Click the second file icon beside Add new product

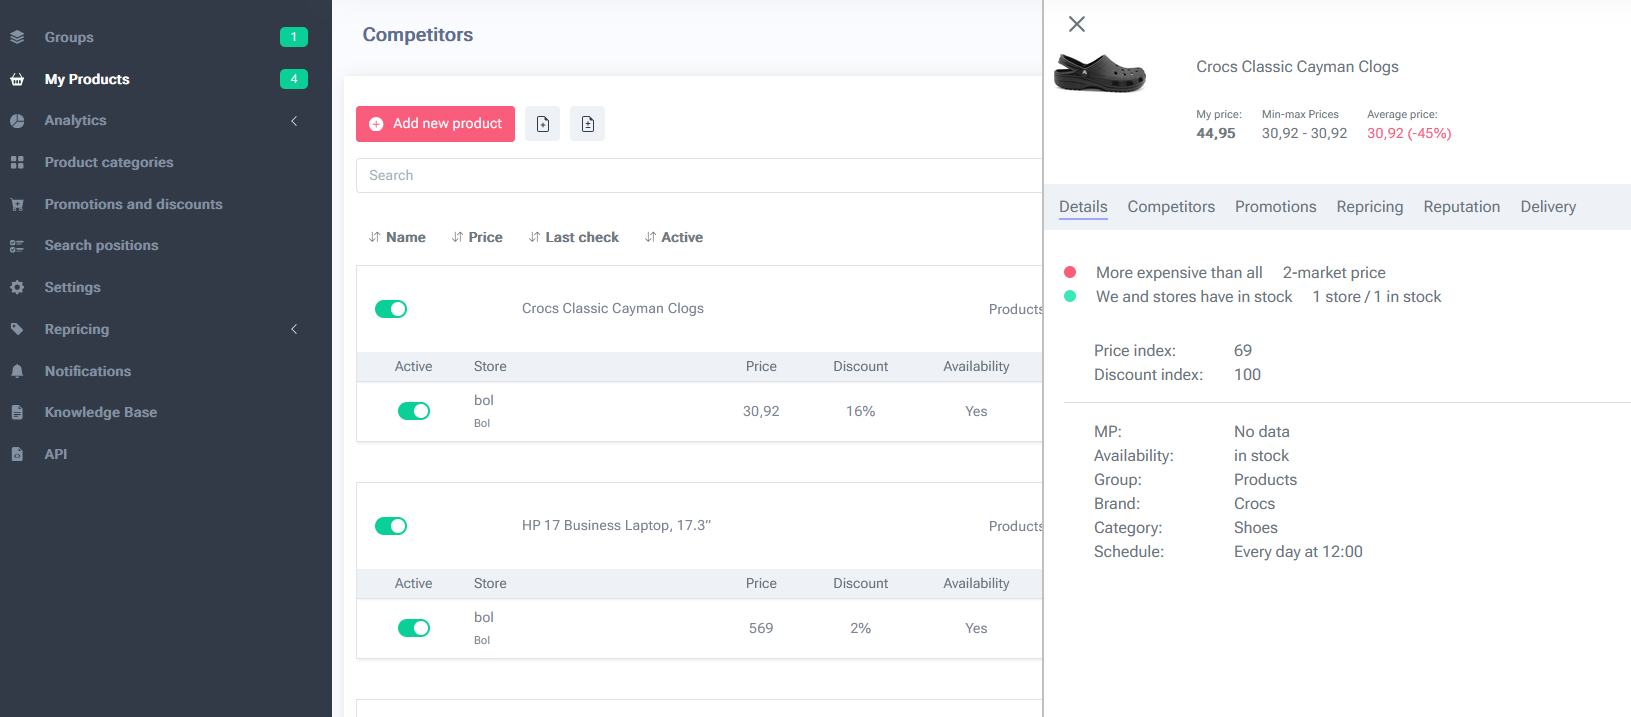tap(588, 124)
